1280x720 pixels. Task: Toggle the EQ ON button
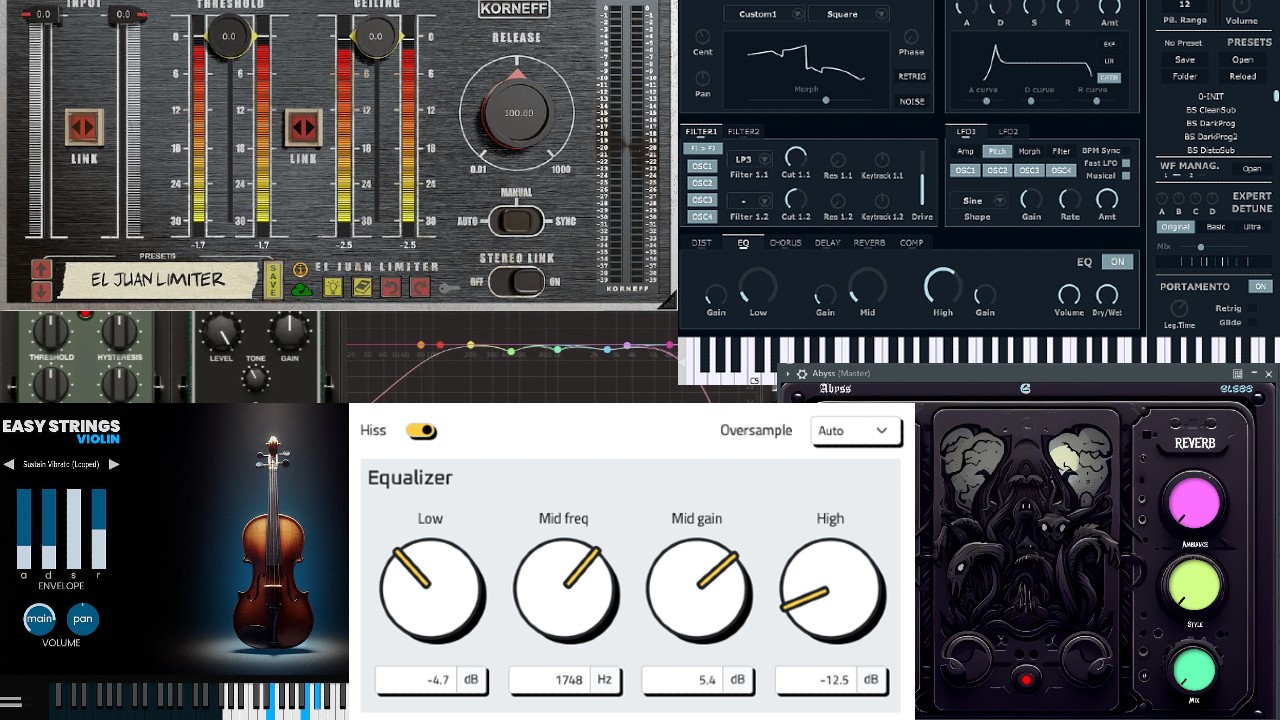tap(1117, 262)
